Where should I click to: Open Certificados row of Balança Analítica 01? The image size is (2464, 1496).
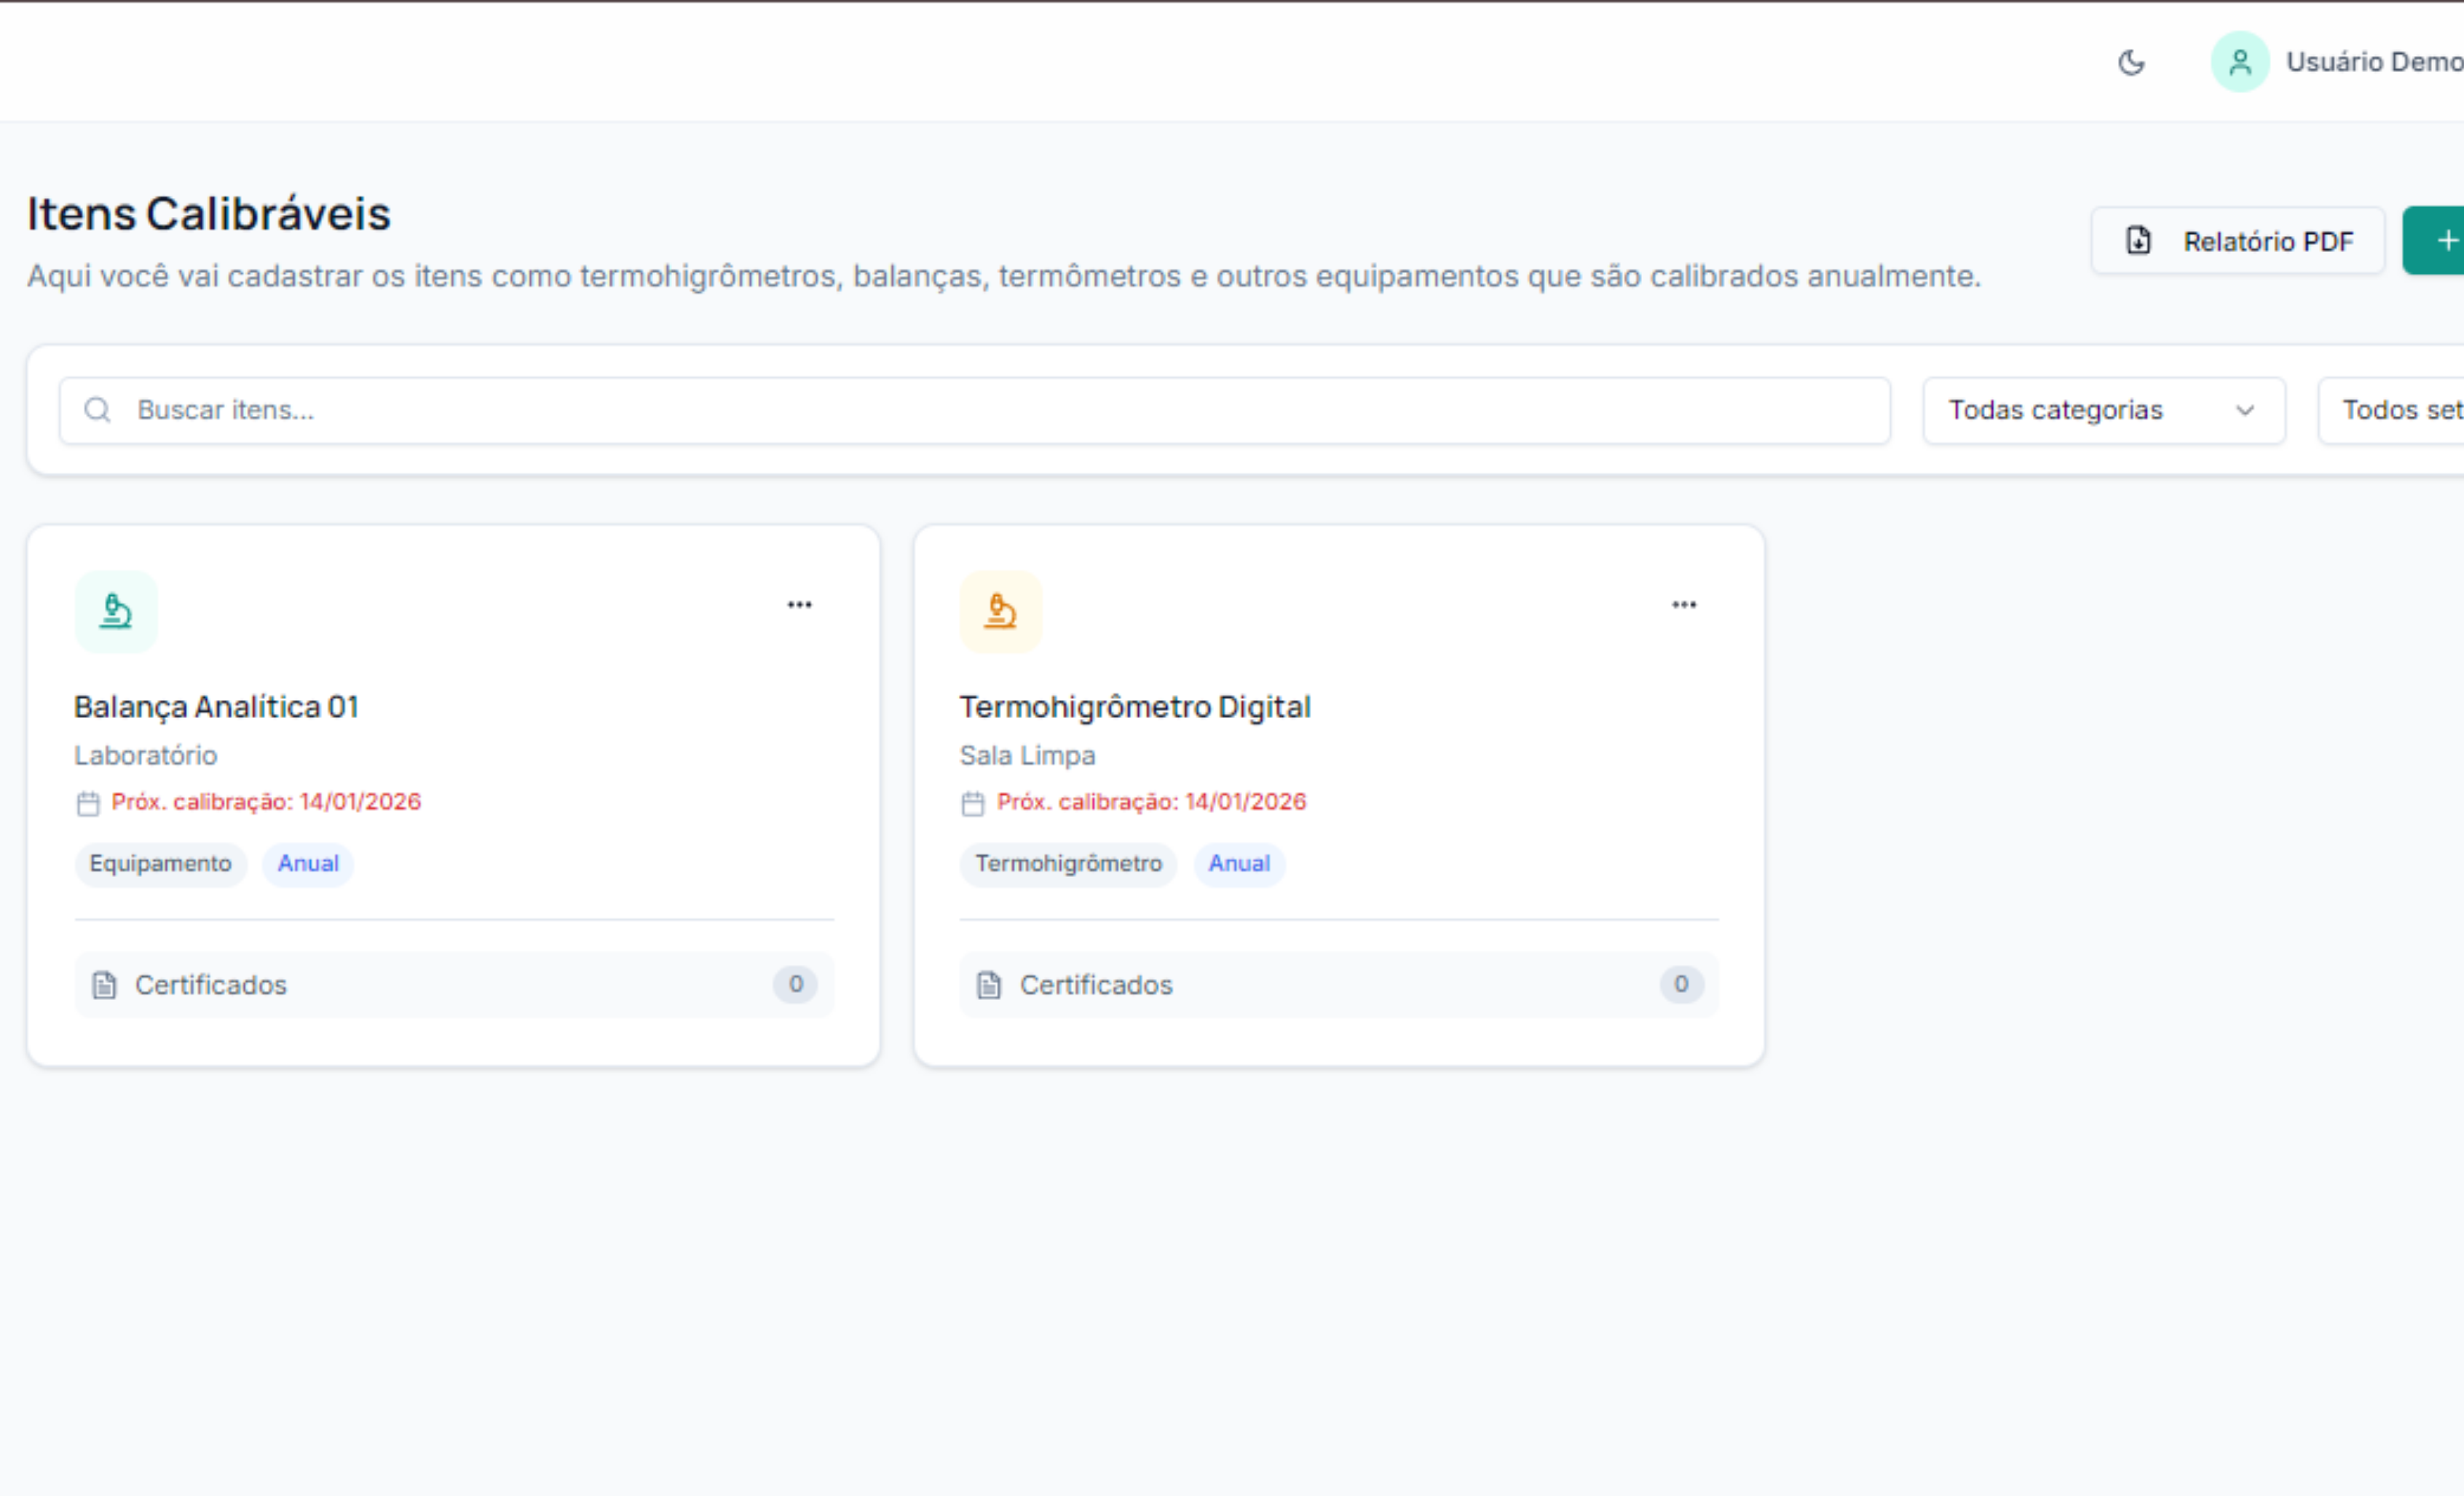[454, 985]
